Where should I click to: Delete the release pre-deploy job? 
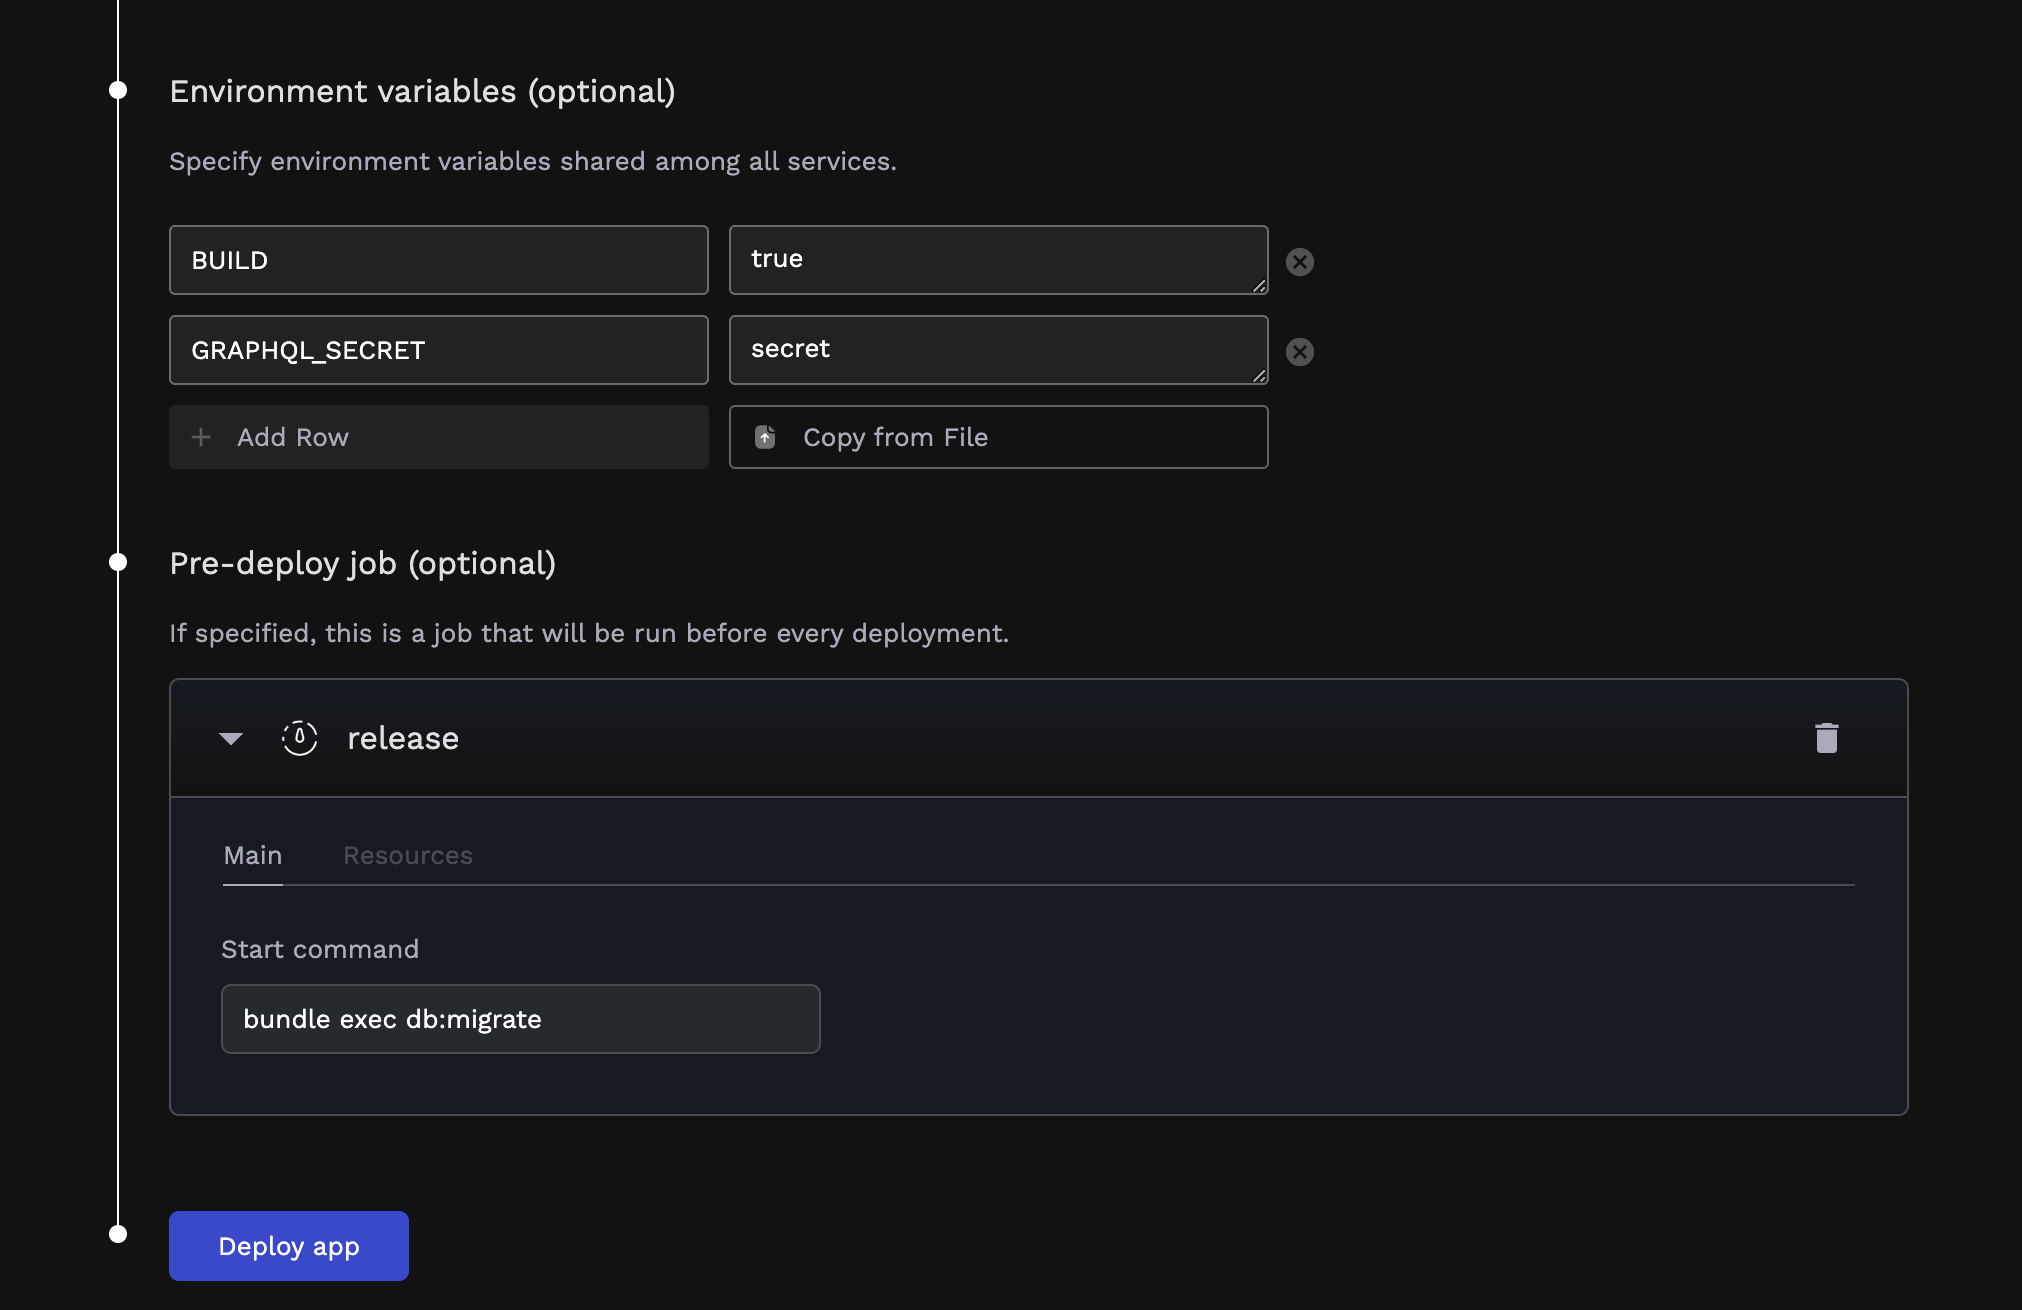click(1826, 738)
